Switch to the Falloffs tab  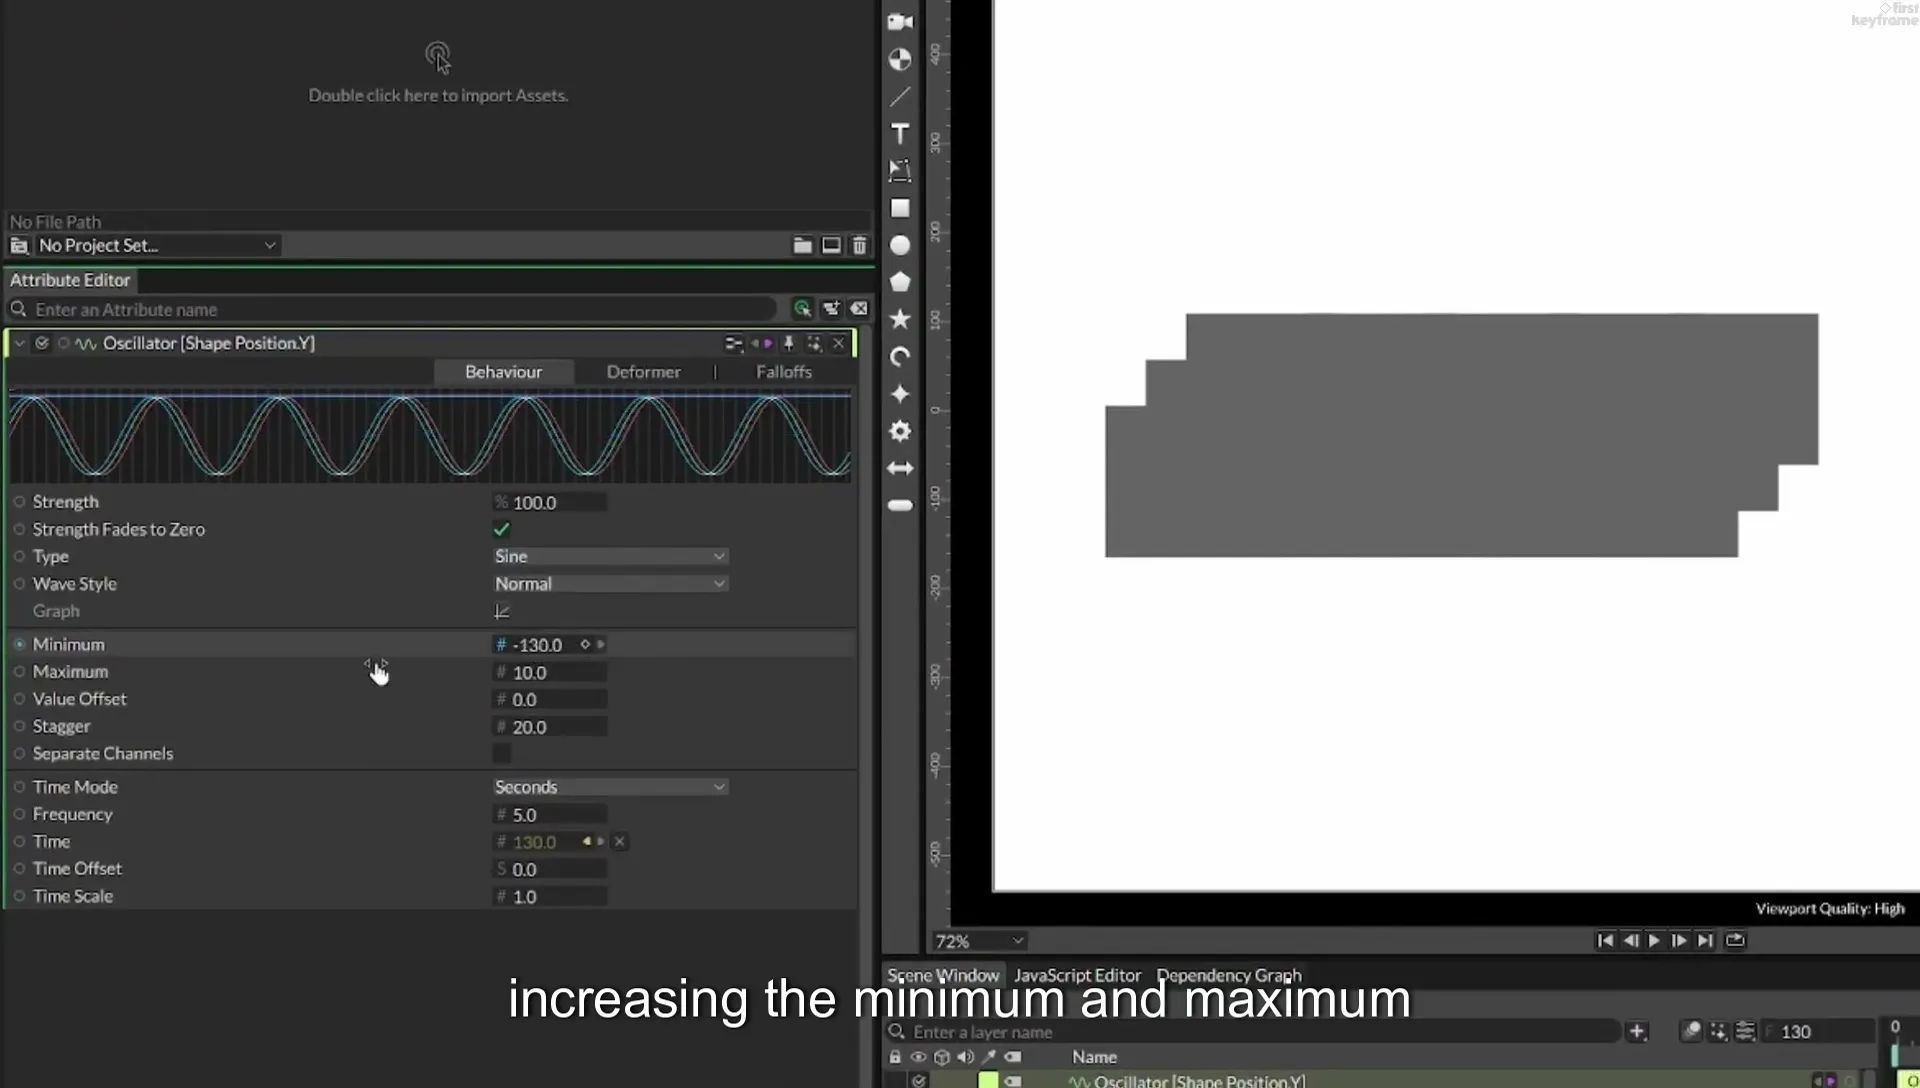tap(783, 371)
